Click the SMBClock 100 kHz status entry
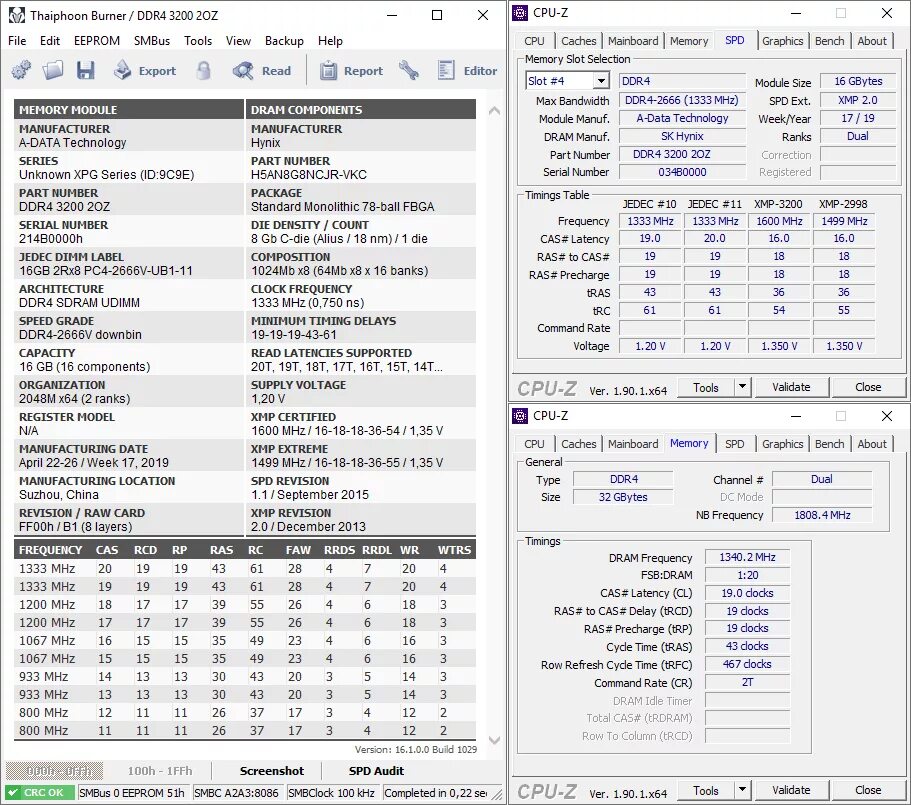The image size is (911, 805). coord(331,793)
